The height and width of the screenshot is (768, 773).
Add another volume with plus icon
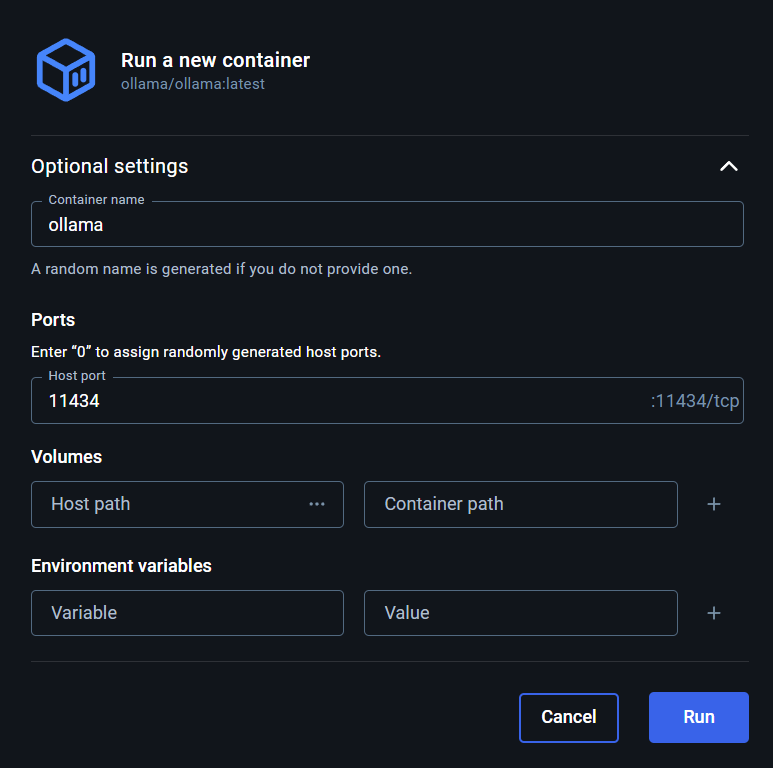coord(713,504)
